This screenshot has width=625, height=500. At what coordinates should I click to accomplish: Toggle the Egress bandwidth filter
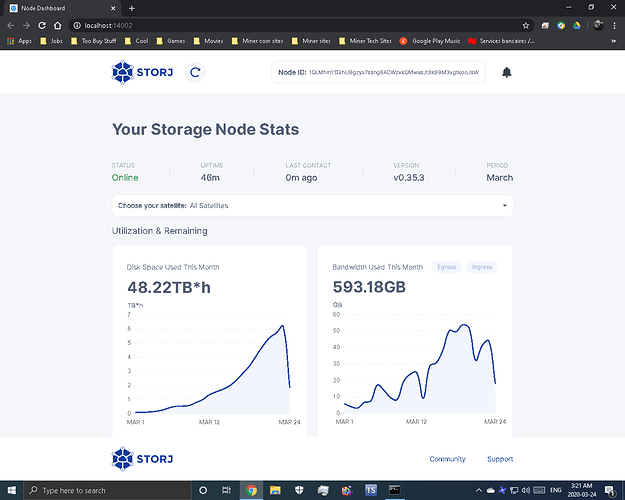click(x=446, y=267)
